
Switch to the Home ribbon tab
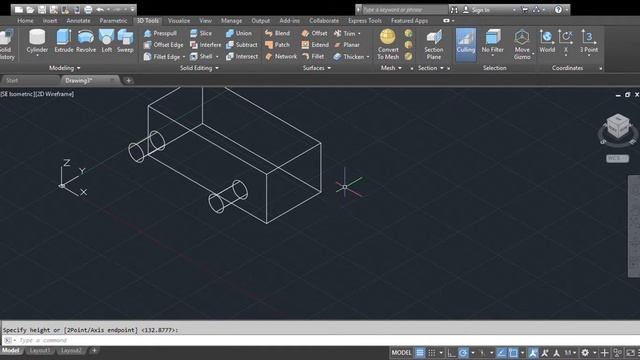tap(25, 21)
